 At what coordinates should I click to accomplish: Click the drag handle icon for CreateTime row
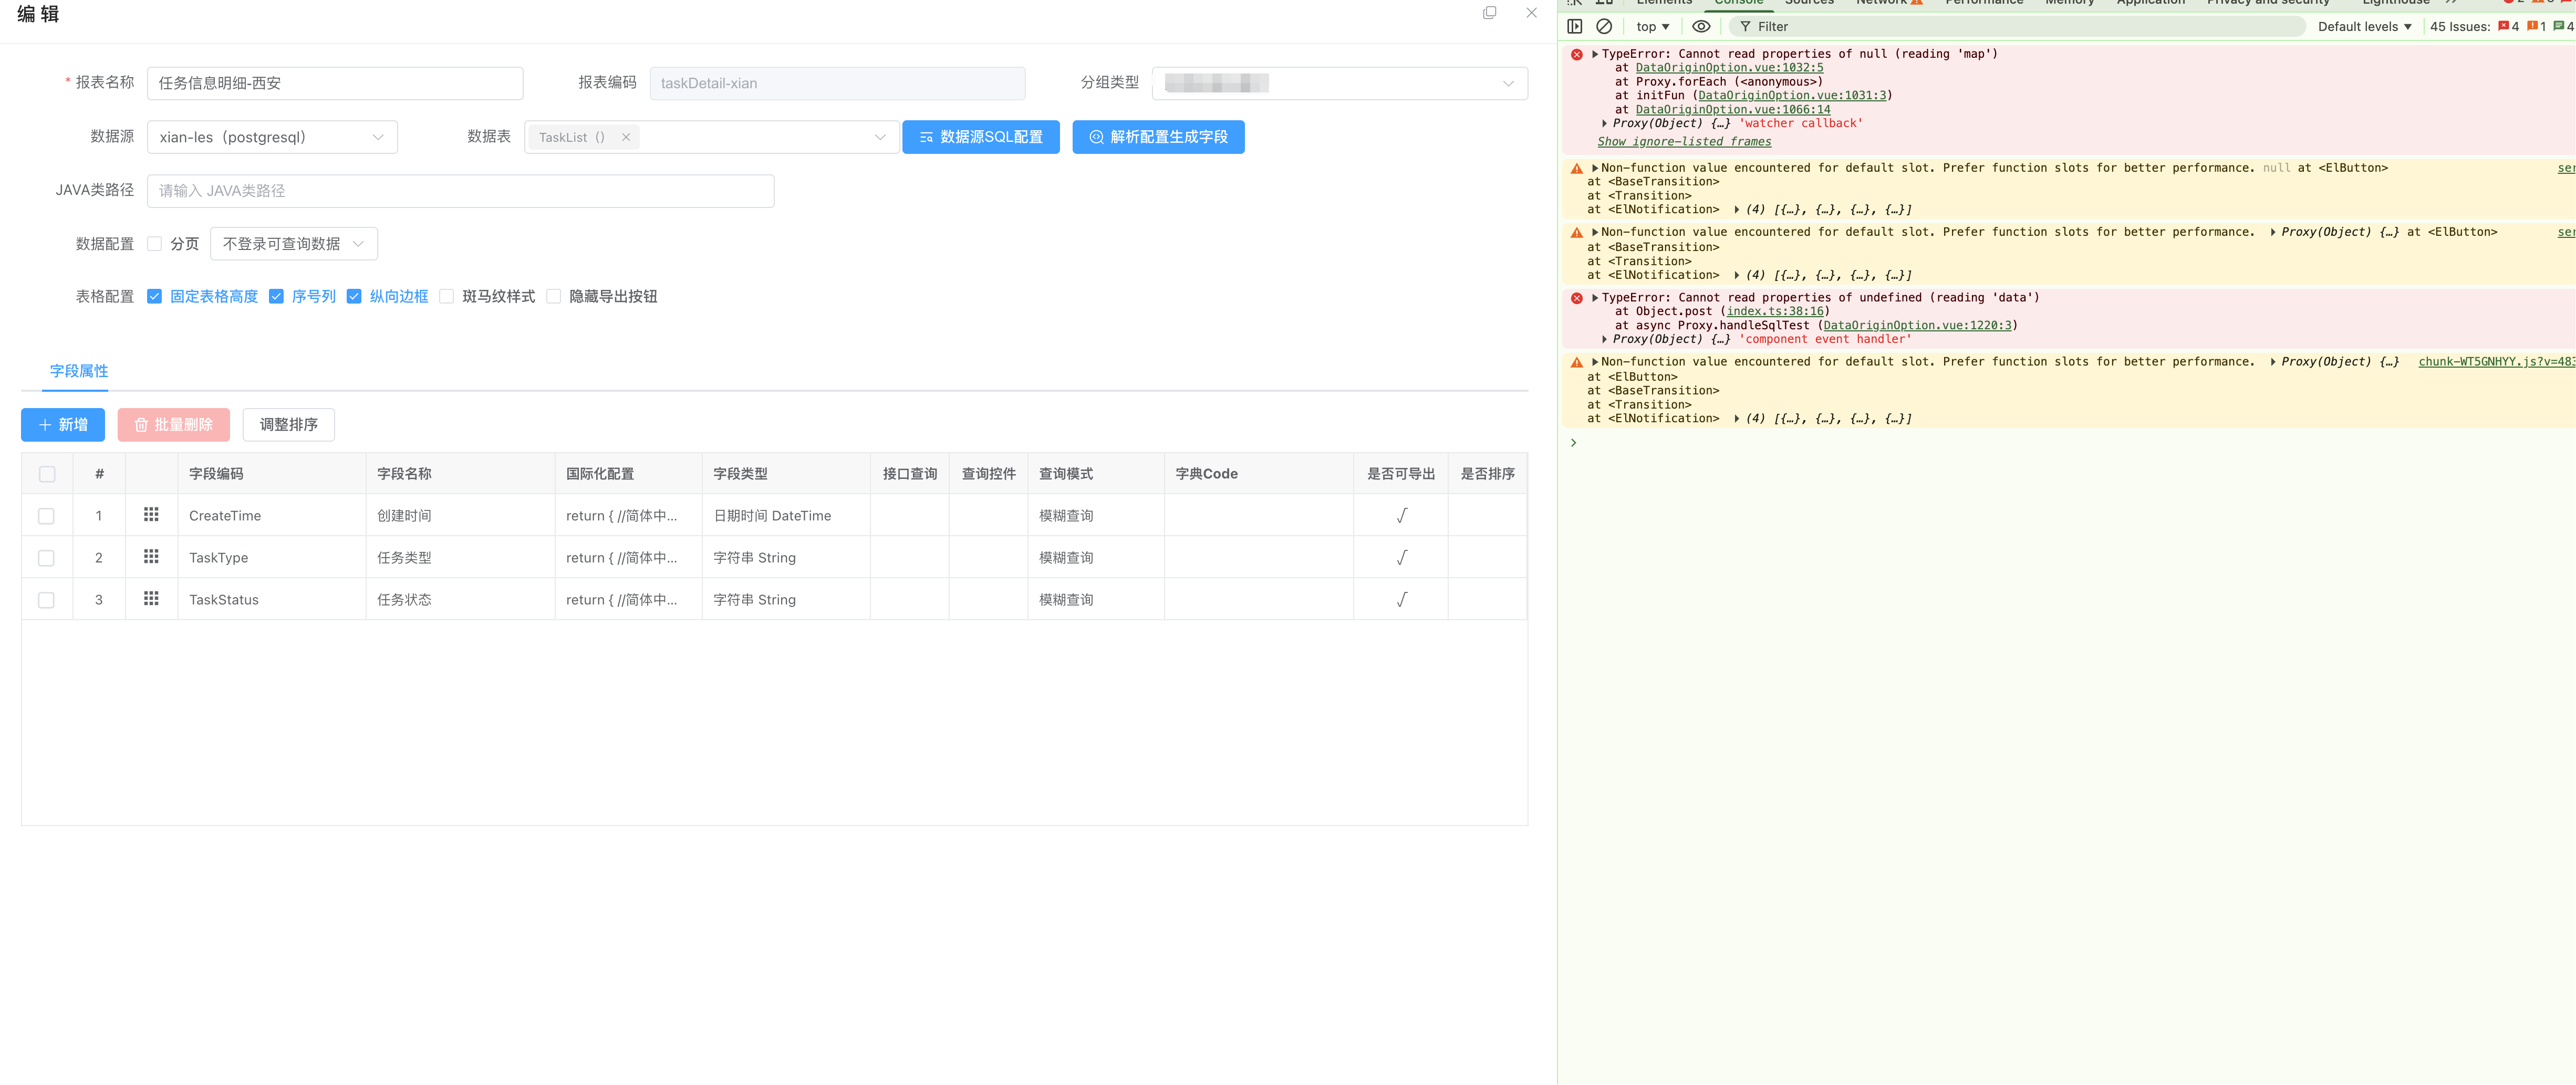[151, 515]
